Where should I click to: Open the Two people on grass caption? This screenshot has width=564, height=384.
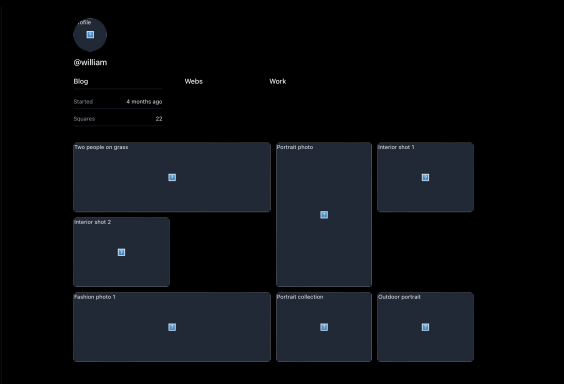click(x=101, y=147)
